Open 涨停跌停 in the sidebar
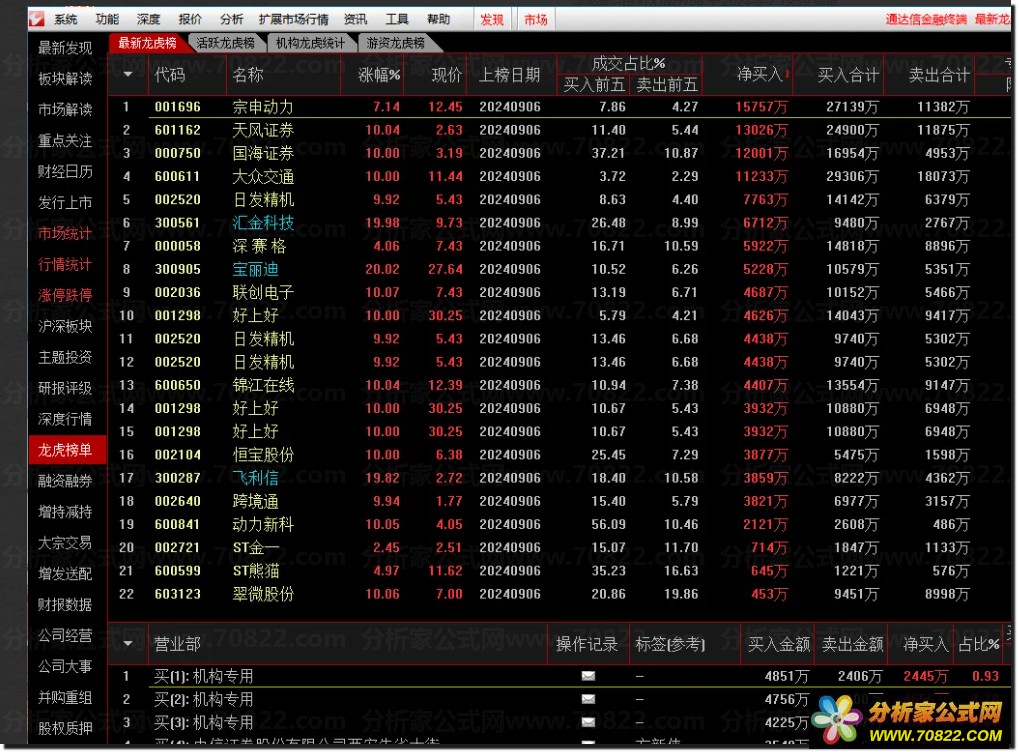The height and width of the screenshot is (752, 1019). (65, 295)
